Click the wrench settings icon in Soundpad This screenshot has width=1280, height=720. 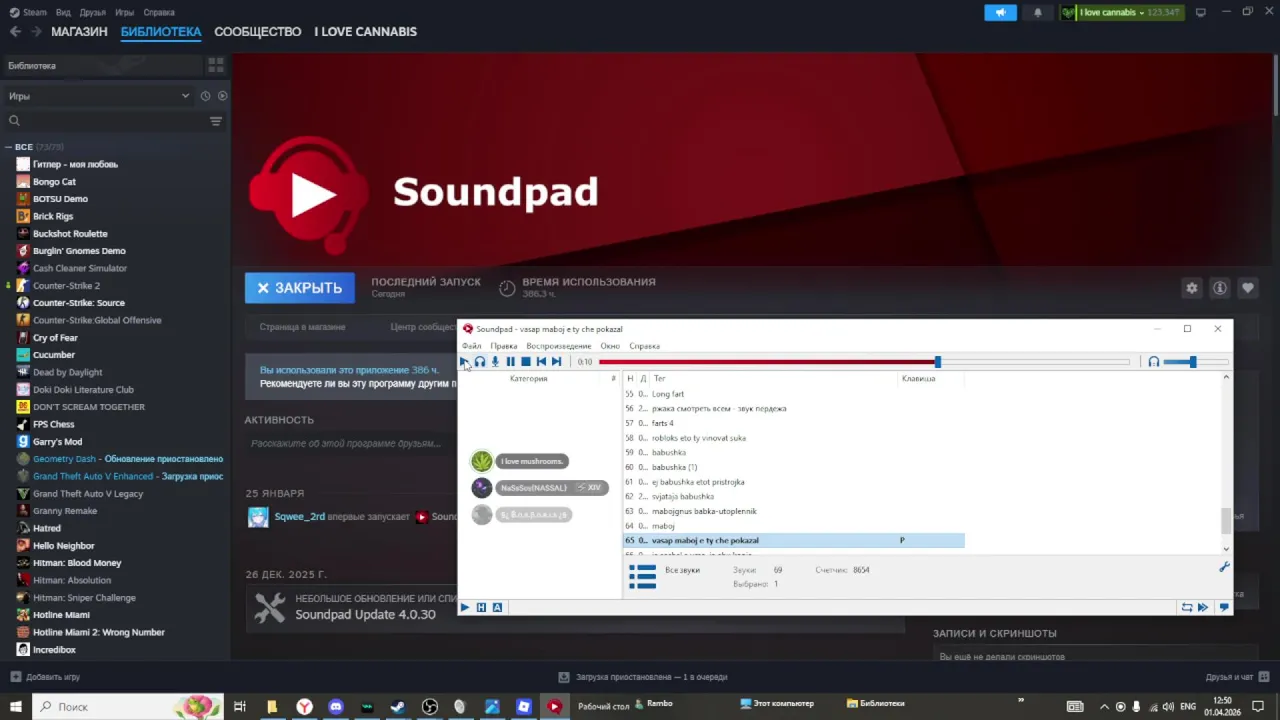[x=1223, y=567]
